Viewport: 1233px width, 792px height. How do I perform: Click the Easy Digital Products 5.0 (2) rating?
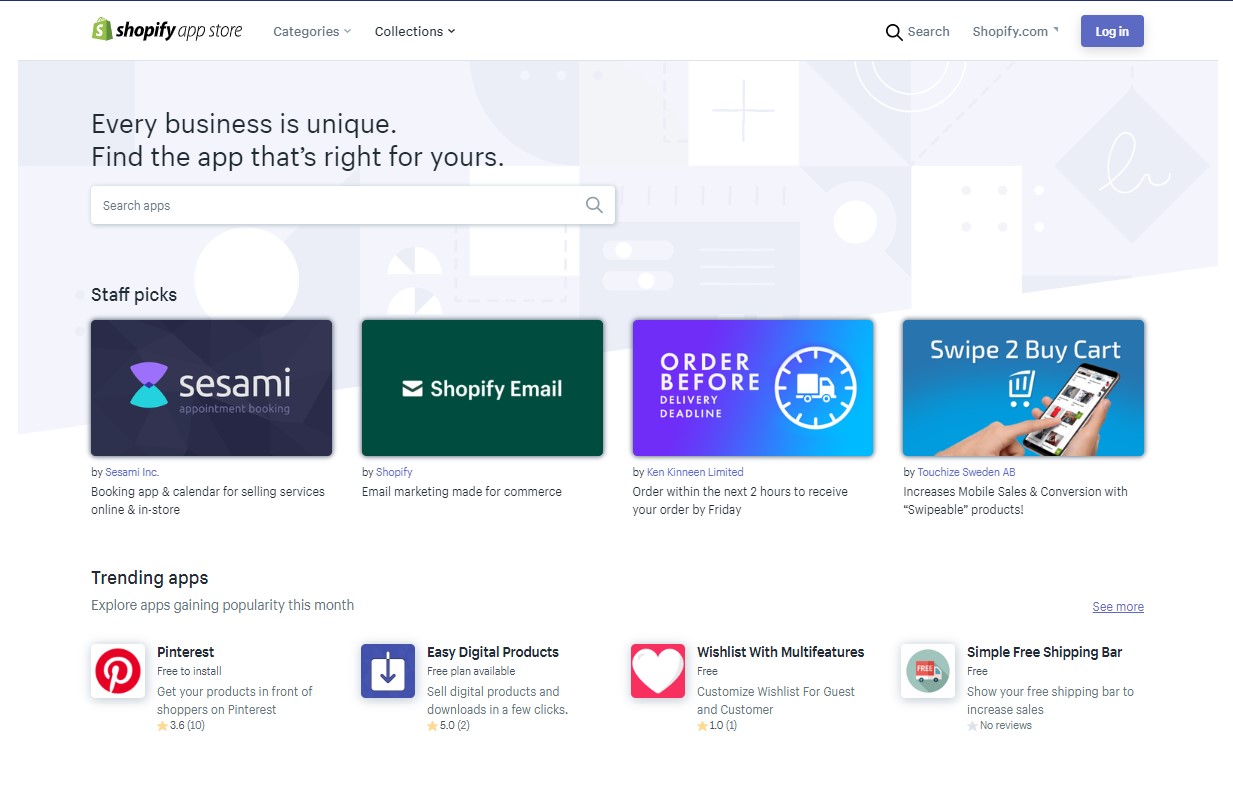pyautogui.click(x=449, y=726)
